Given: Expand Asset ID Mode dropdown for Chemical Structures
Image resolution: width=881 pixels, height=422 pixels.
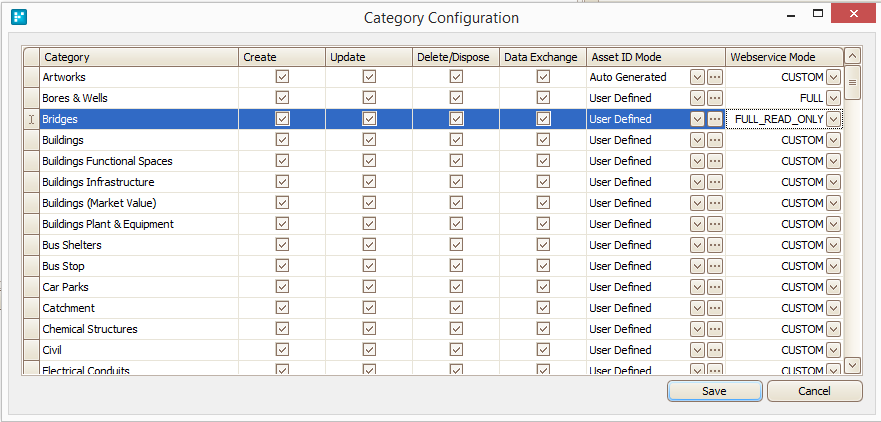Looking at the screenshot, I should [697, 329].
